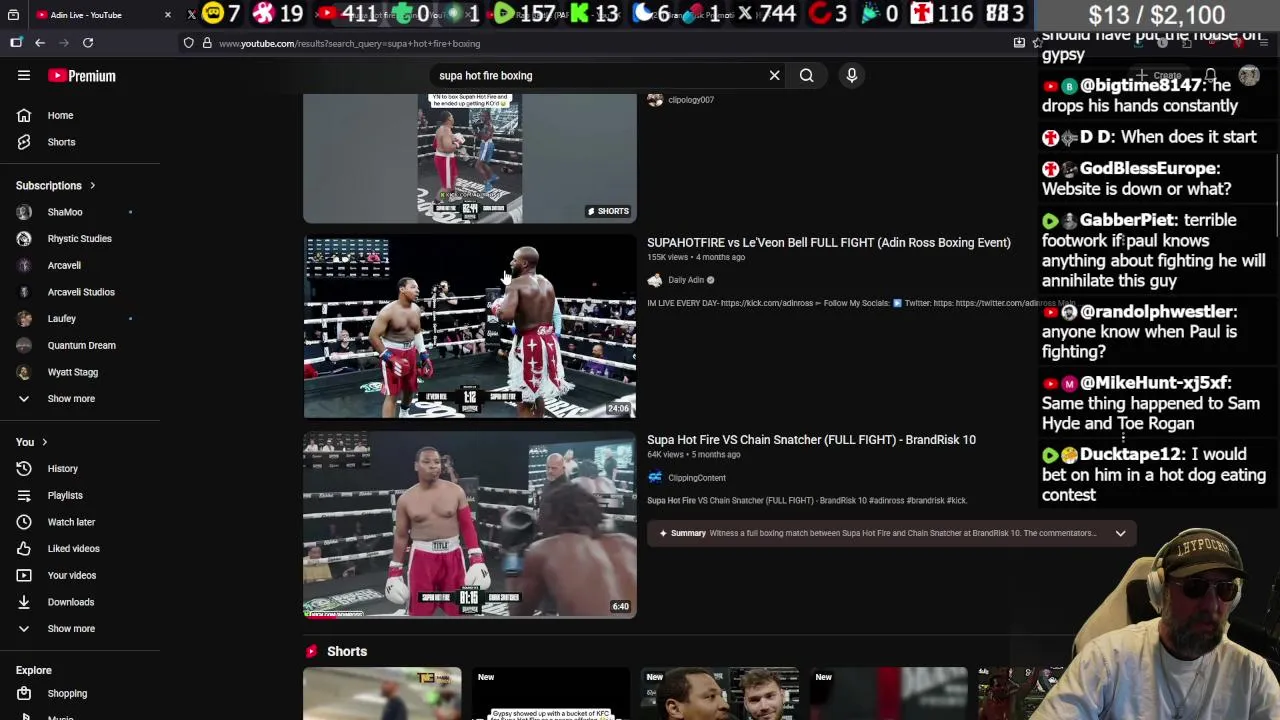Open Supa Hot Fire VS Chain Snatcher title
1280x720 pixels.
click(811, 440)
